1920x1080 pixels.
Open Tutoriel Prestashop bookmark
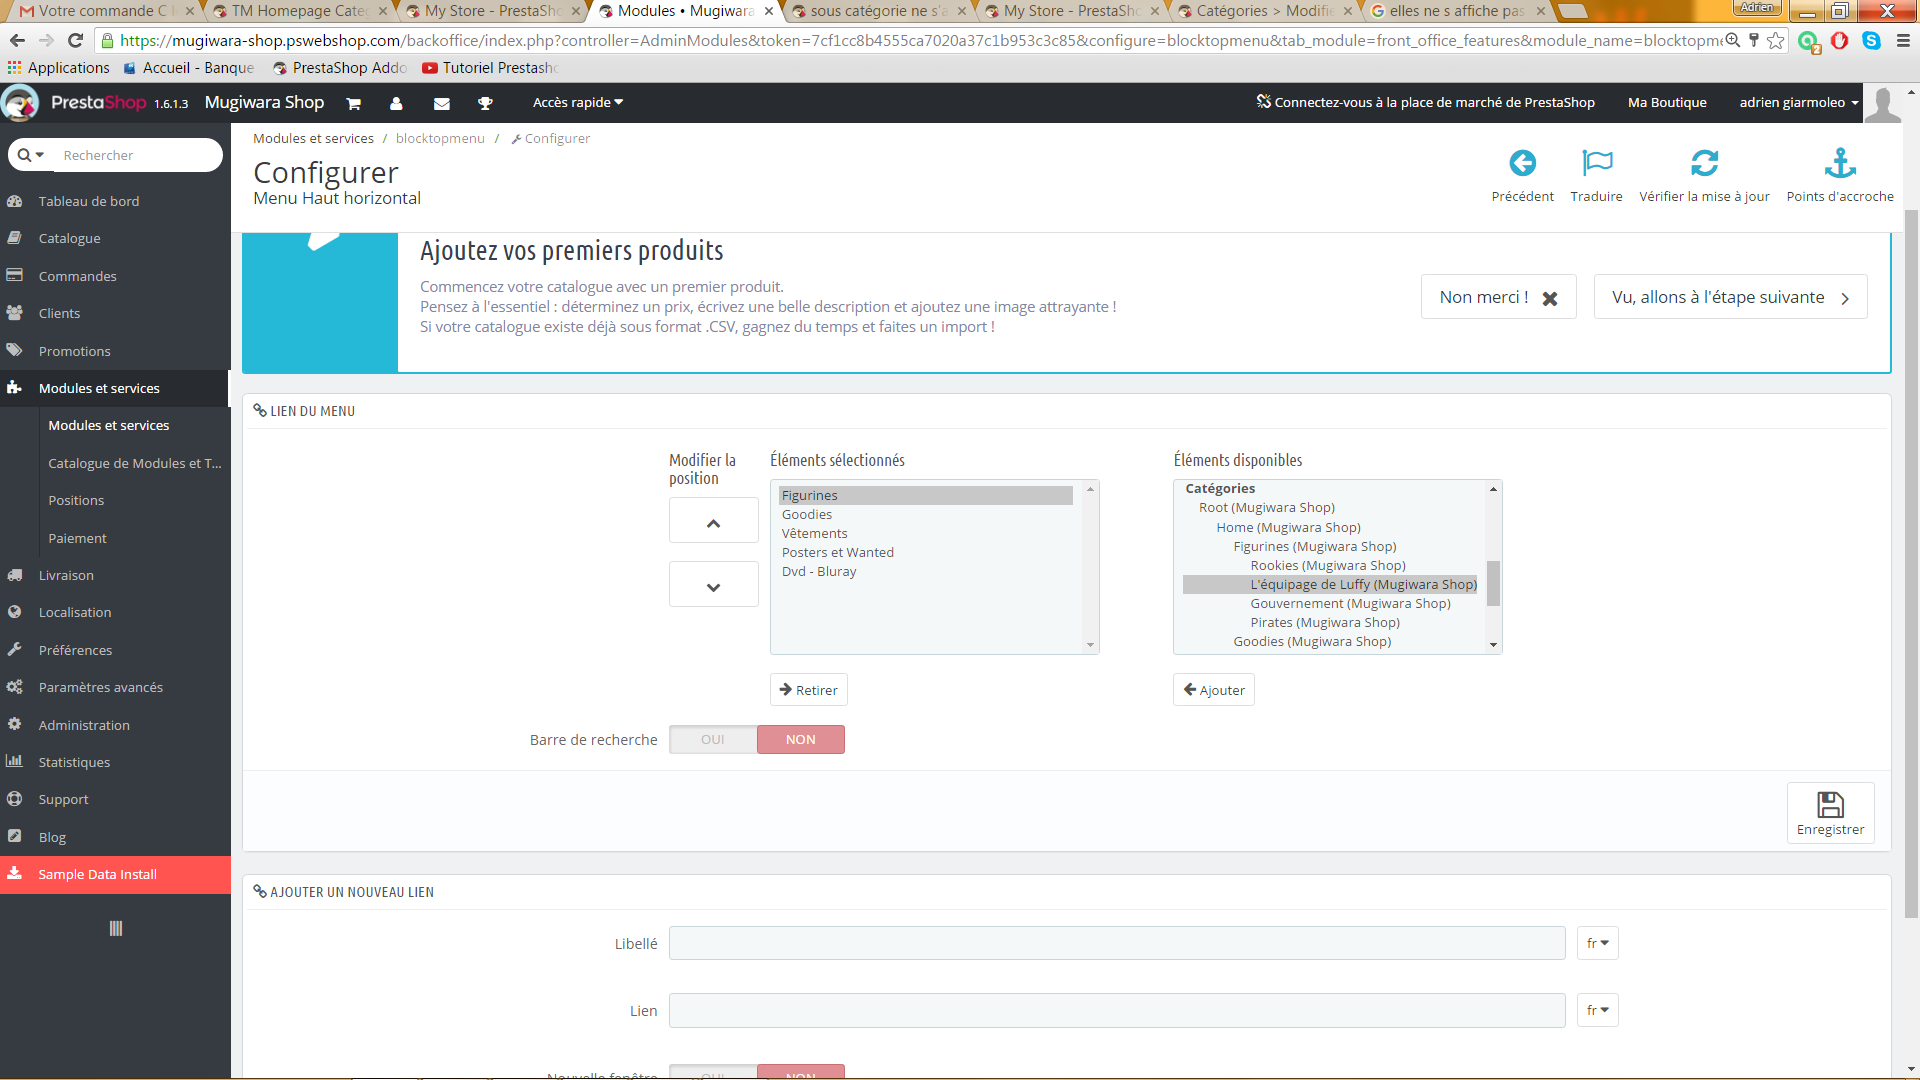coord(490,68)
